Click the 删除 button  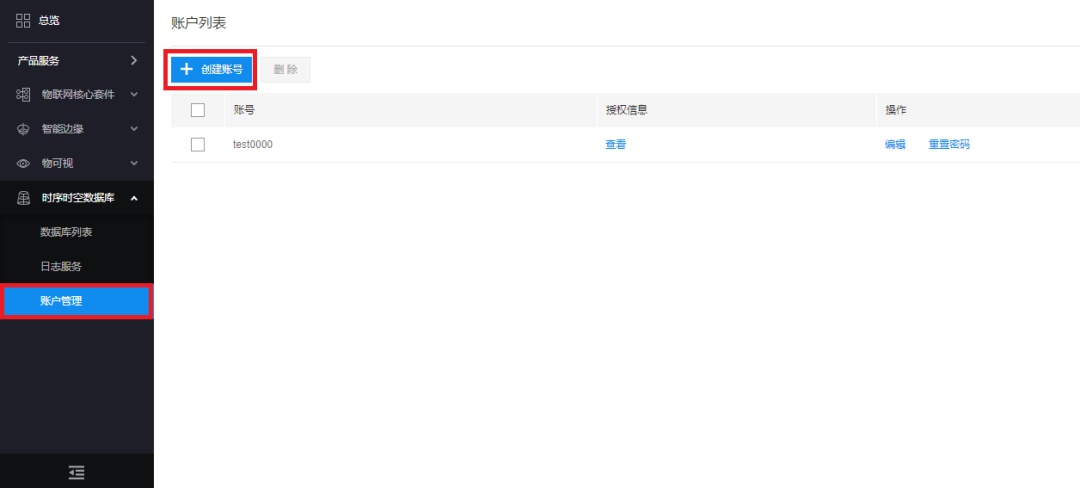click(286, 70)
